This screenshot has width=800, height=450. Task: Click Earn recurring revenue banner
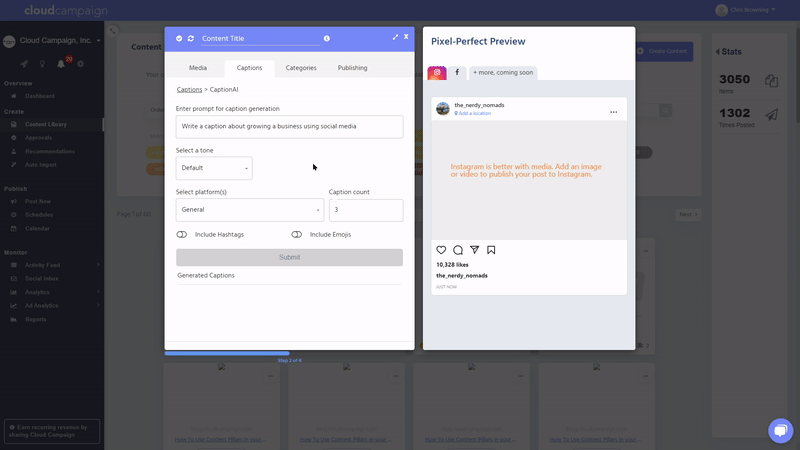52,431
